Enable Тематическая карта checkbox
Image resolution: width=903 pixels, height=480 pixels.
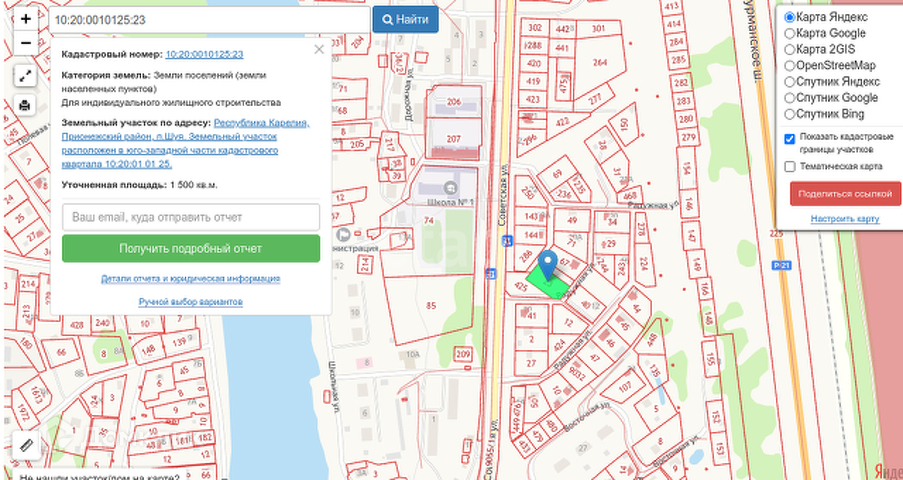click(x=790, y=167)
